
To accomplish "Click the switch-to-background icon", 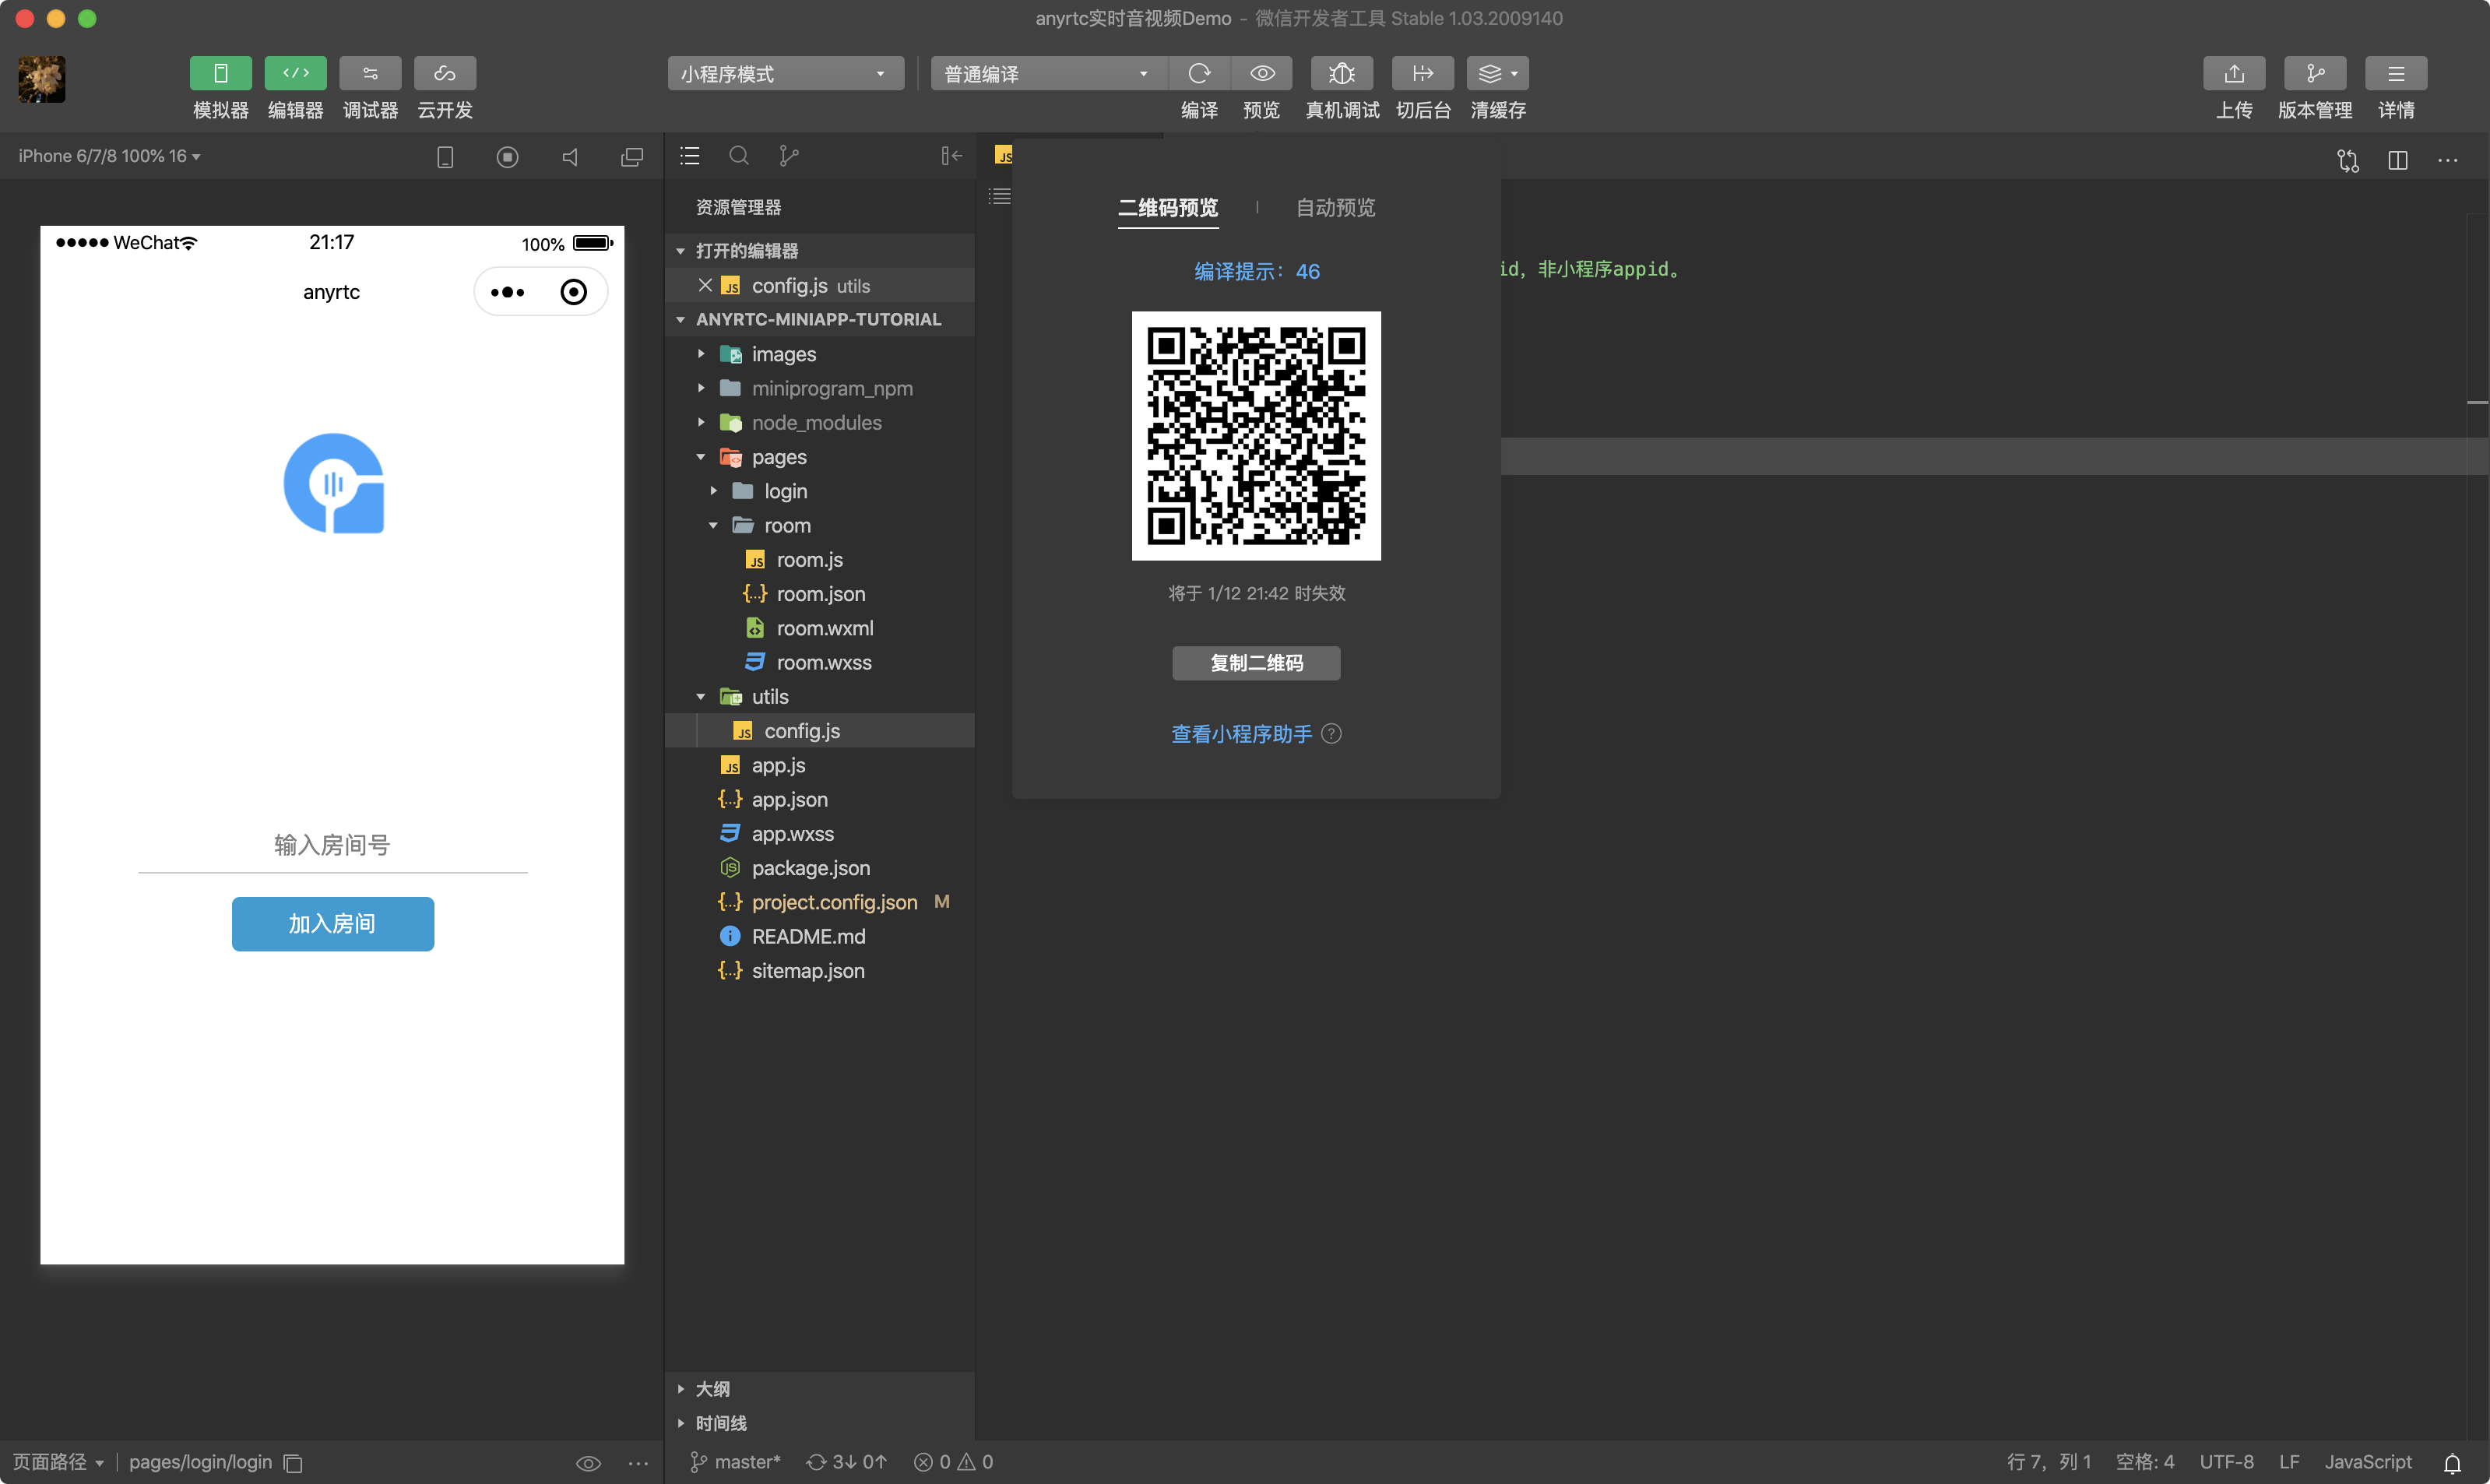I will 1423,73.
